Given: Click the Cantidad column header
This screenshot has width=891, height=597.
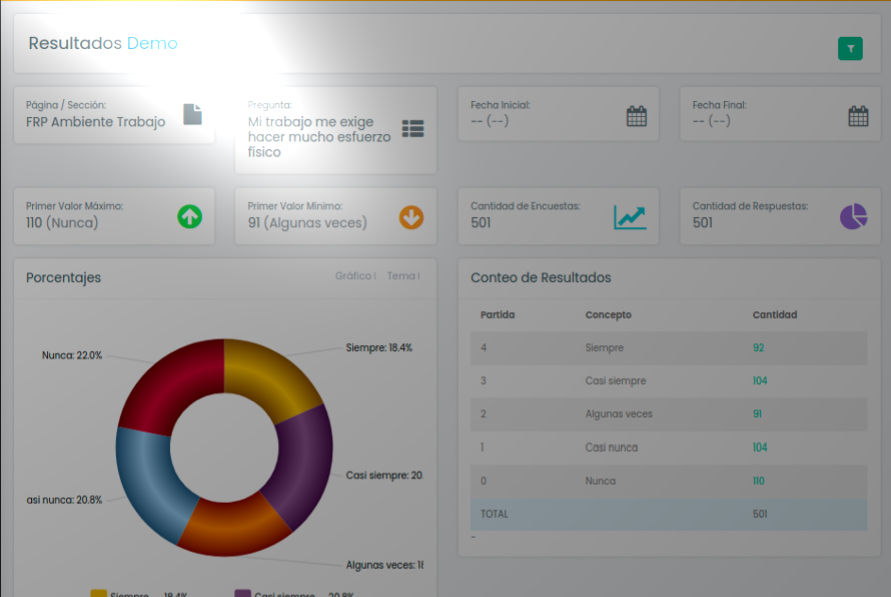Looking at the screenshot, I should pos(774,315).
